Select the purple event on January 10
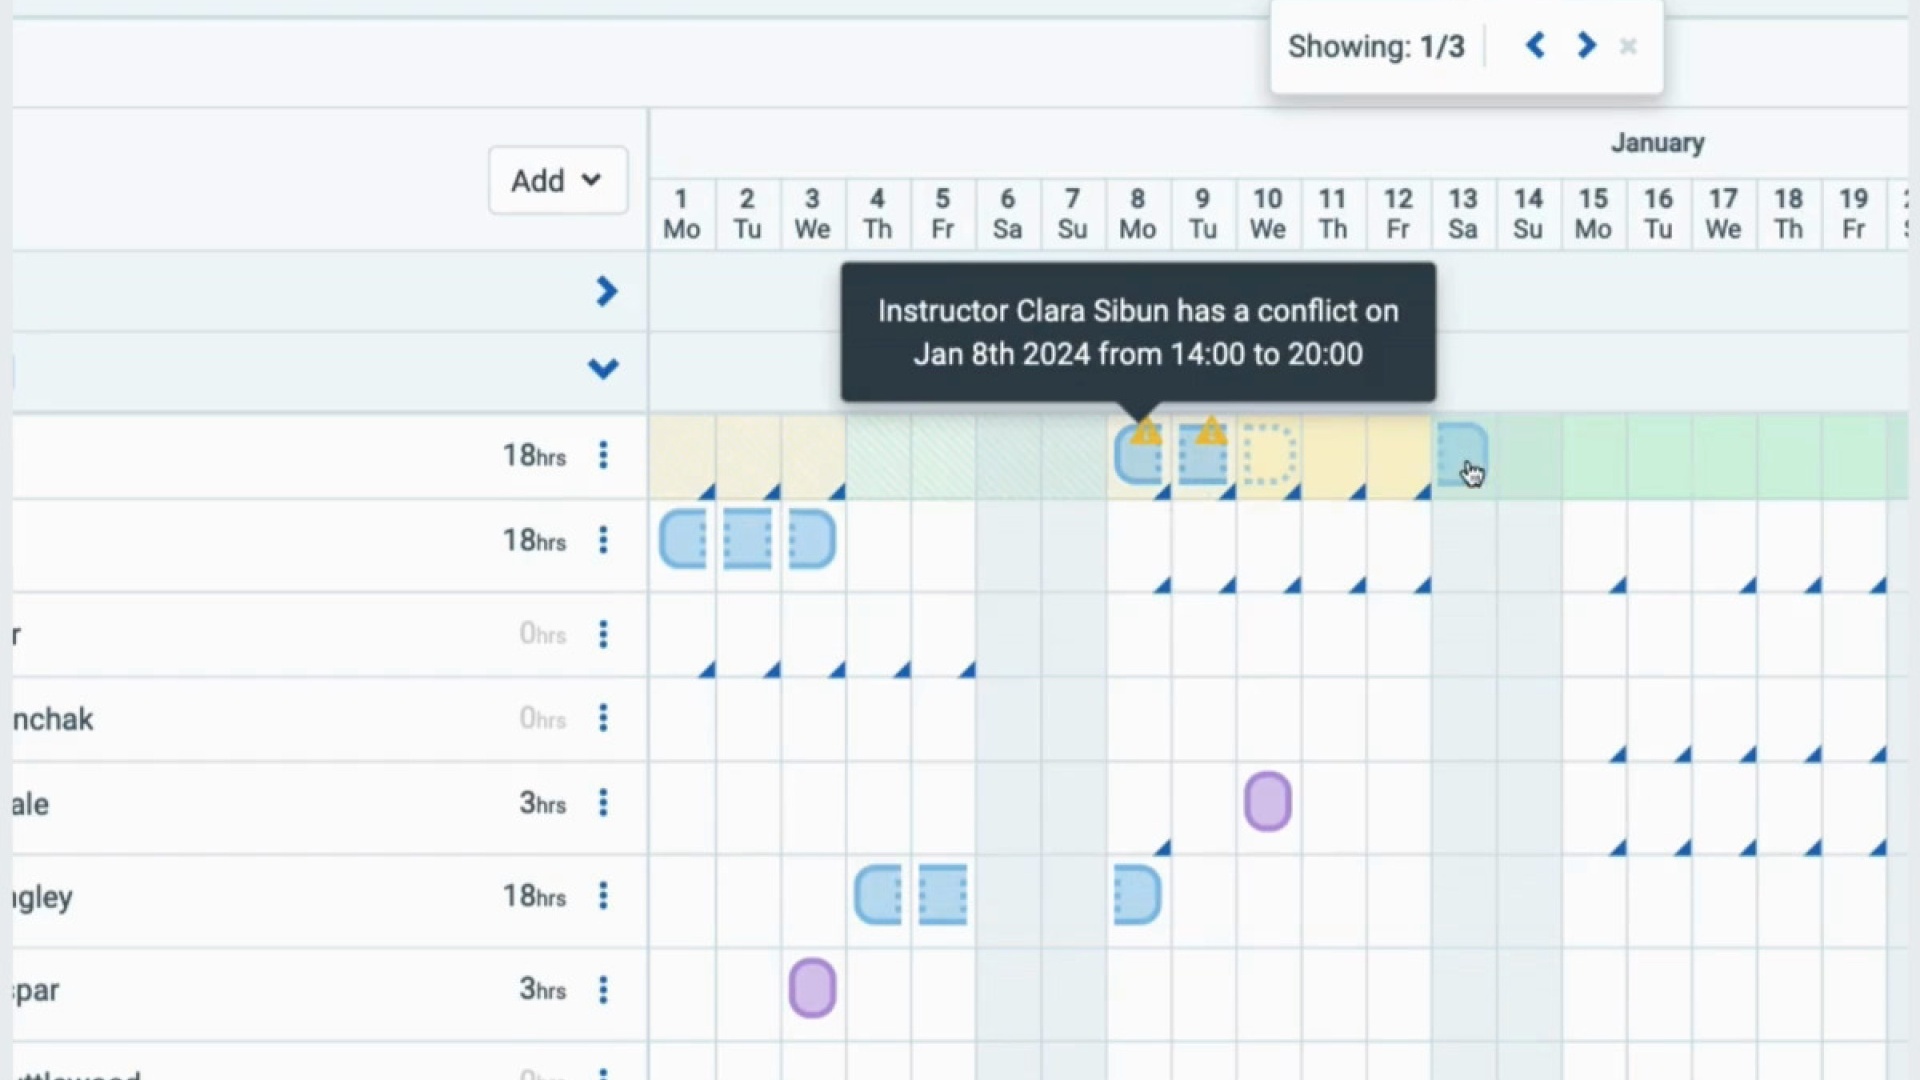 pos(1267,801)
